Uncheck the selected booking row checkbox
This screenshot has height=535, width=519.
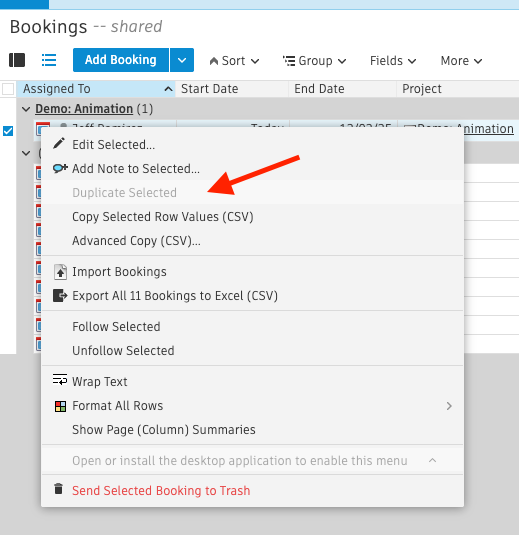click(8, 131)
